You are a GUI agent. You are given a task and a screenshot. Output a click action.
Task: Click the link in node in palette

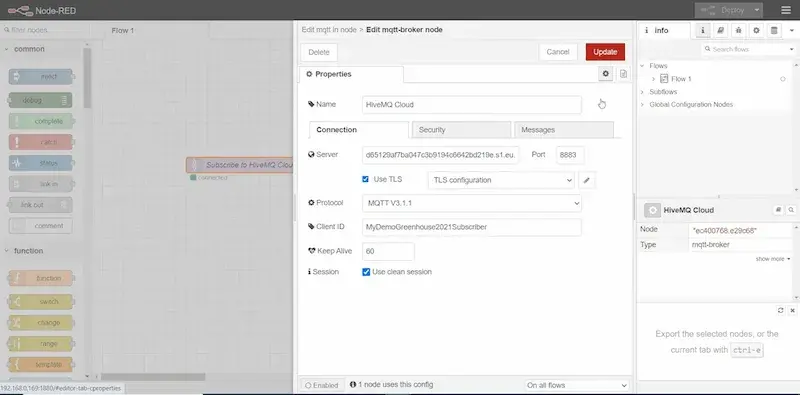coord(41,184)
